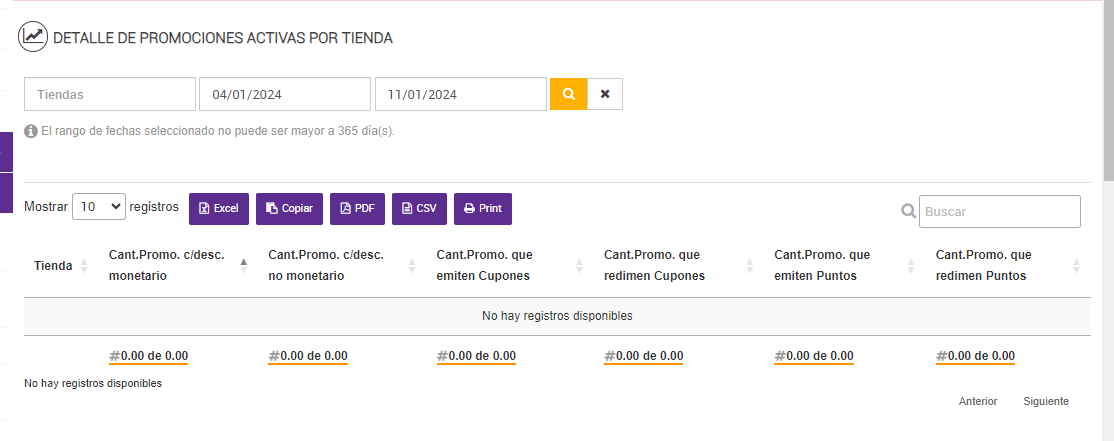Click the page vertical scrollbar
The width and height of the screenshot is (1114, 441).
1108,92
